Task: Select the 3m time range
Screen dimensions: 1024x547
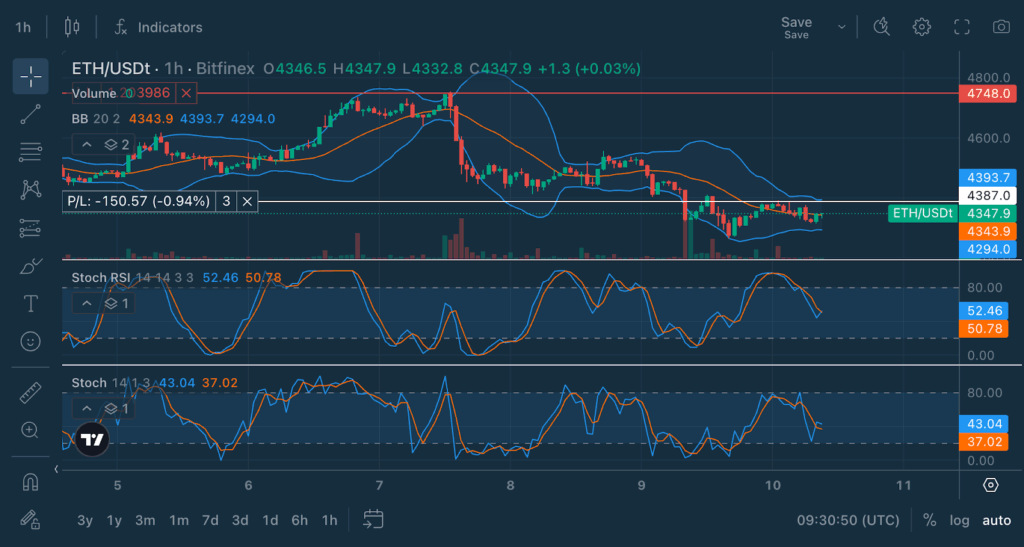Action: (145, 520)
